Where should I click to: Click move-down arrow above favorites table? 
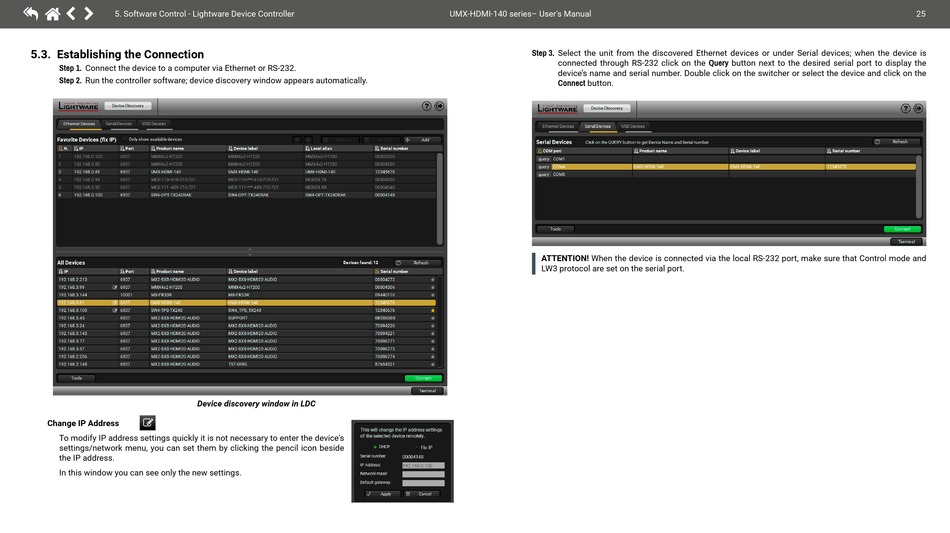click(308, 140)
